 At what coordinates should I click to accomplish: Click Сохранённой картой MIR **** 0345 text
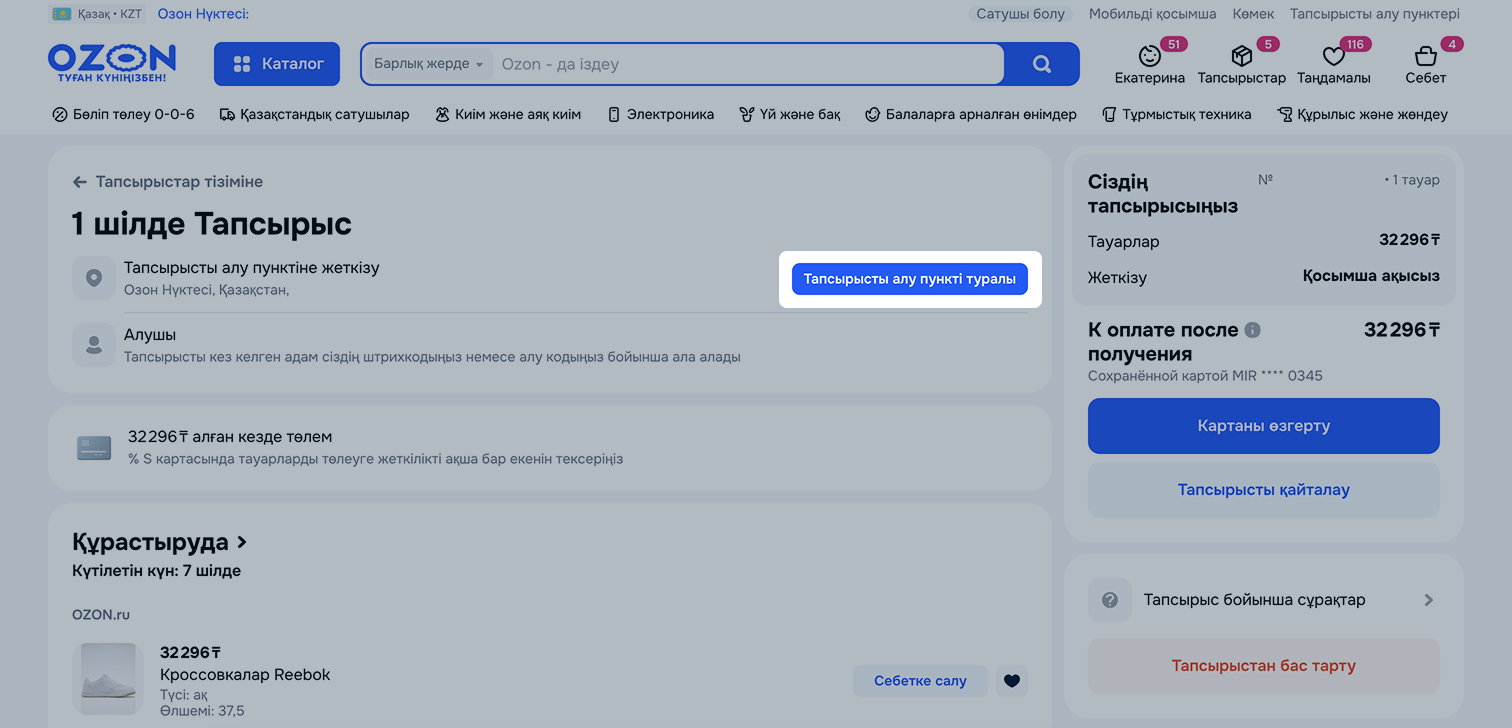coord(1205,376)
